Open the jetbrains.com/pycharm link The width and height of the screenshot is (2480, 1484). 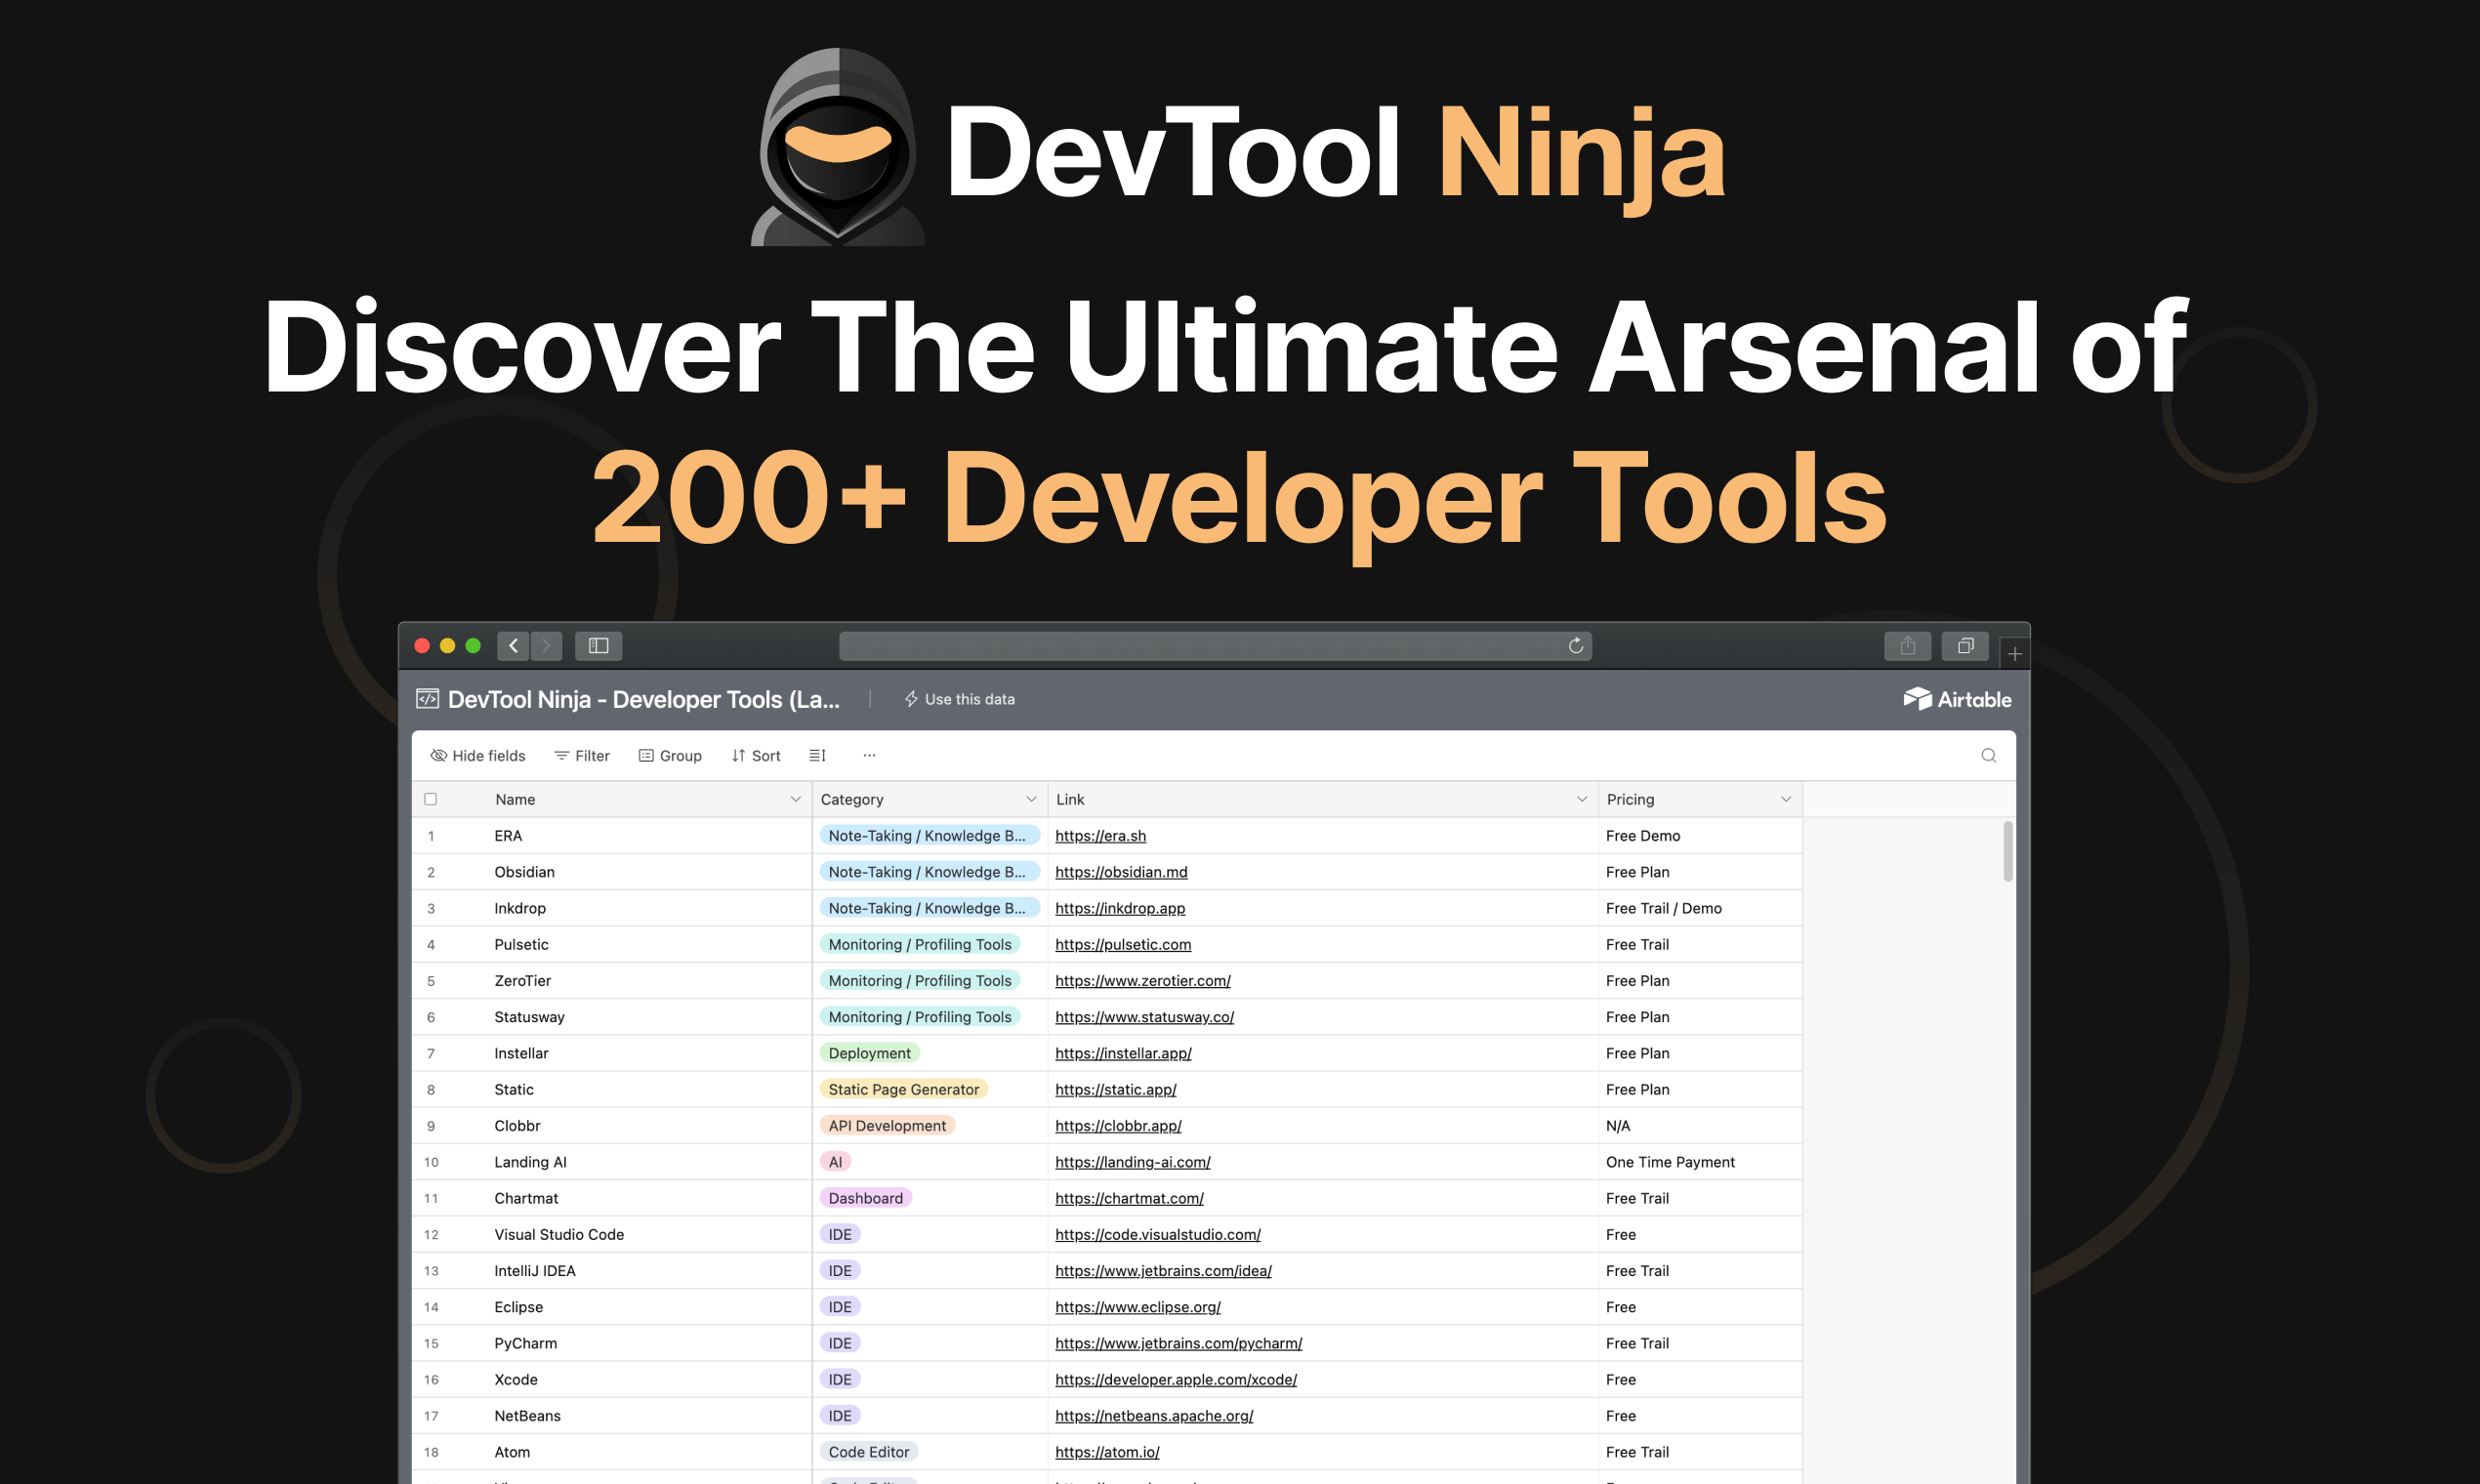point(1178,1343)
